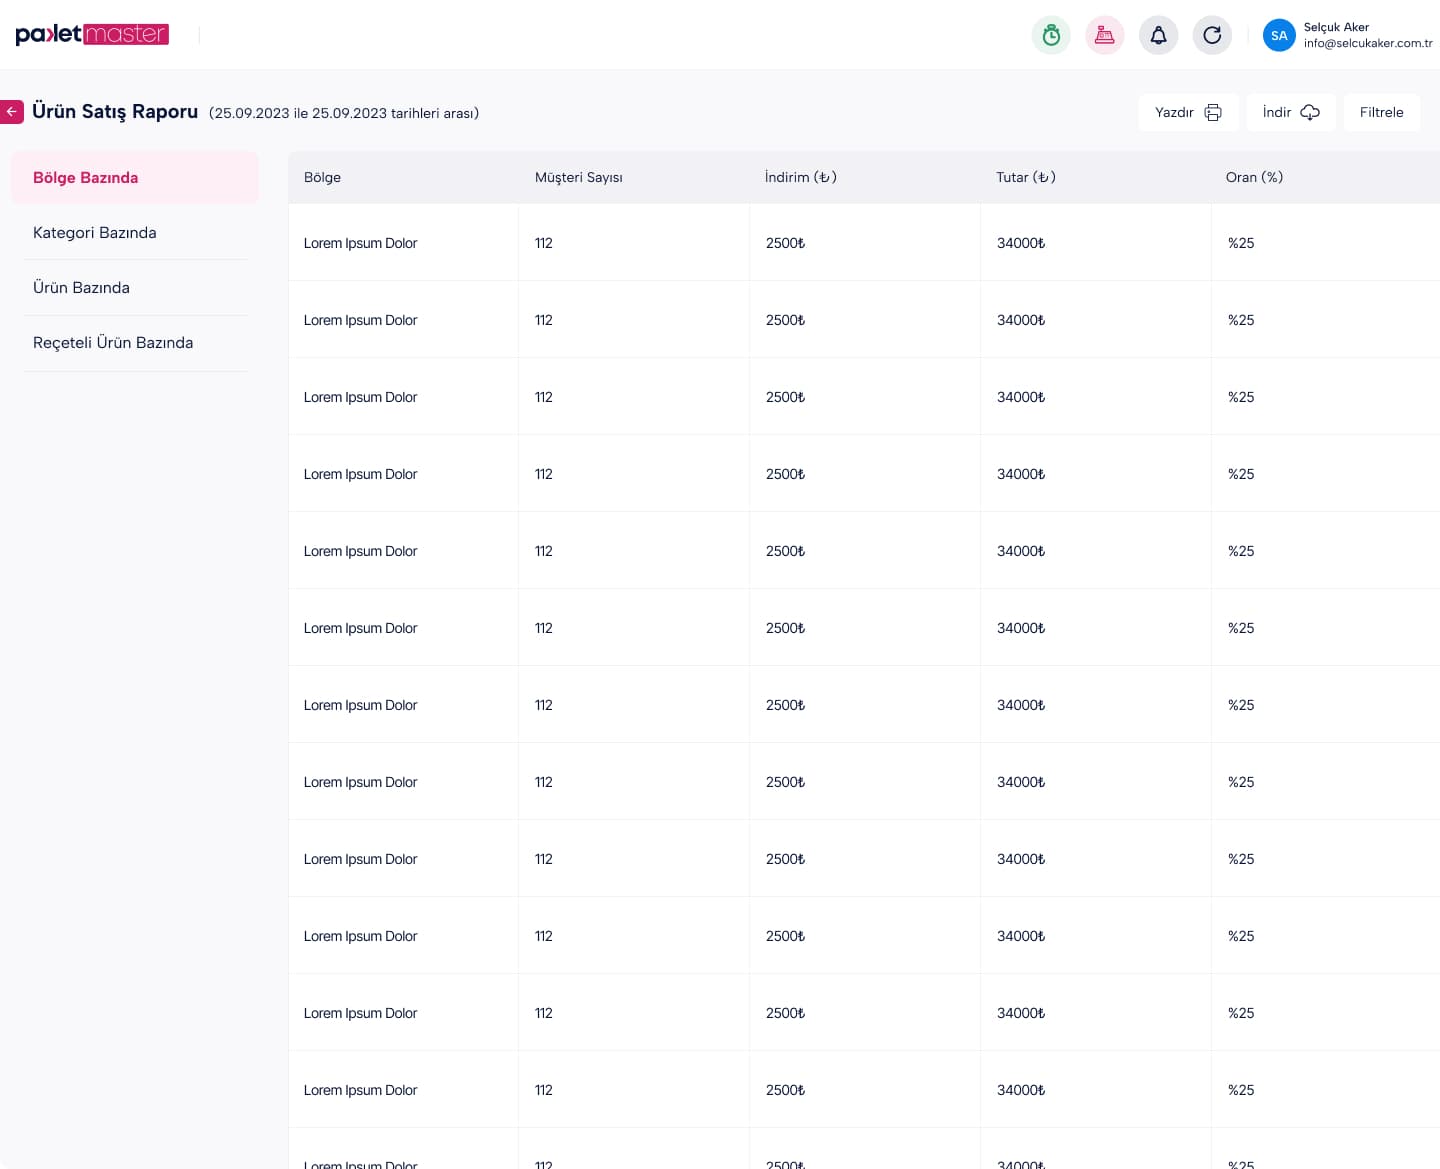Viewport: 1440px width, 1169px height.
Task: Click the İndirim (₺) column header
Action: pyautogui.click(x=800, y=177)
